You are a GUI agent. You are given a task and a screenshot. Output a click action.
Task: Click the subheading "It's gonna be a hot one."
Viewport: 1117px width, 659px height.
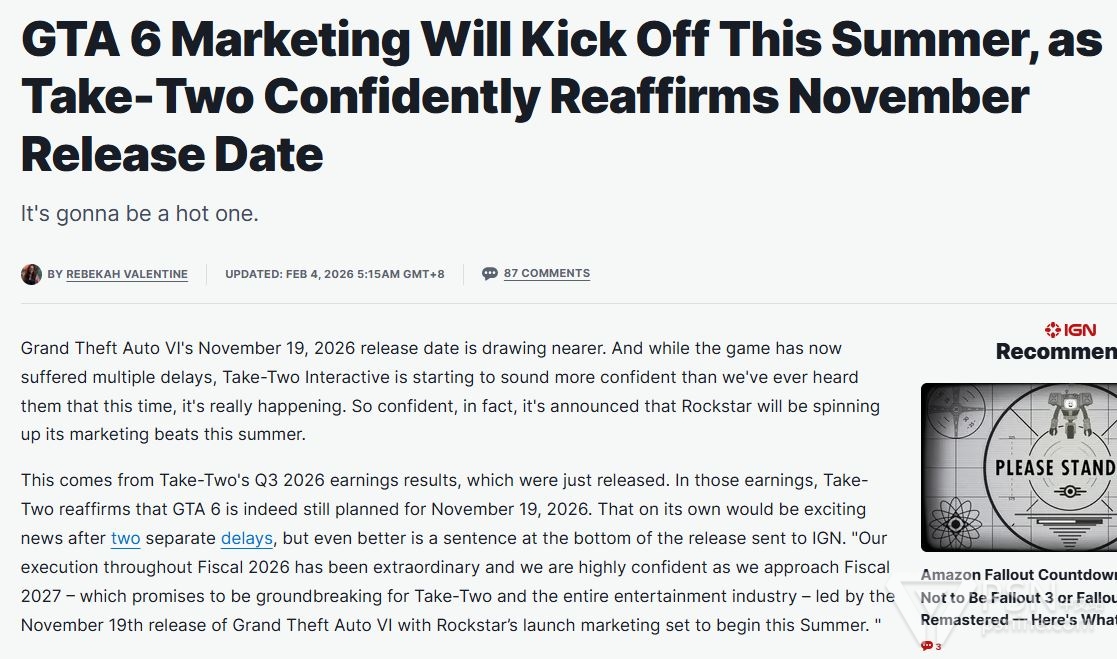[140, 214]
